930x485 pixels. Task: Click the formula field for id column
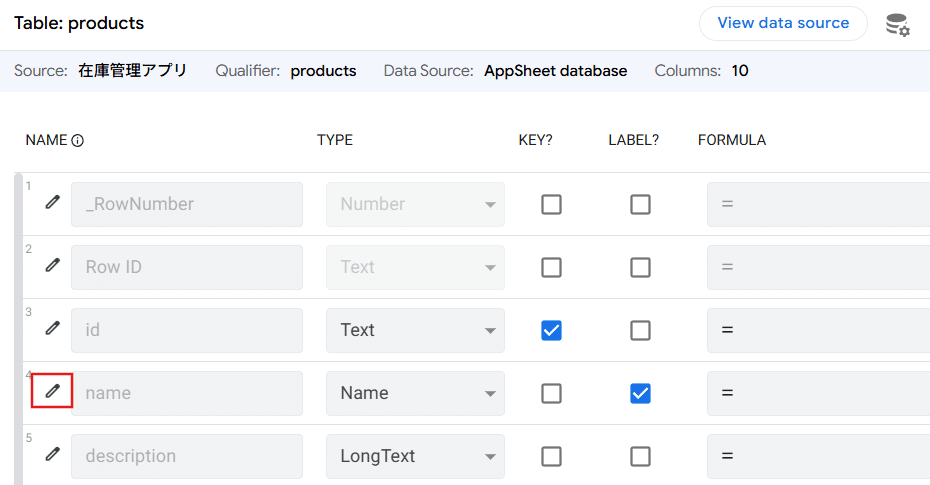(x=818, y=330)
